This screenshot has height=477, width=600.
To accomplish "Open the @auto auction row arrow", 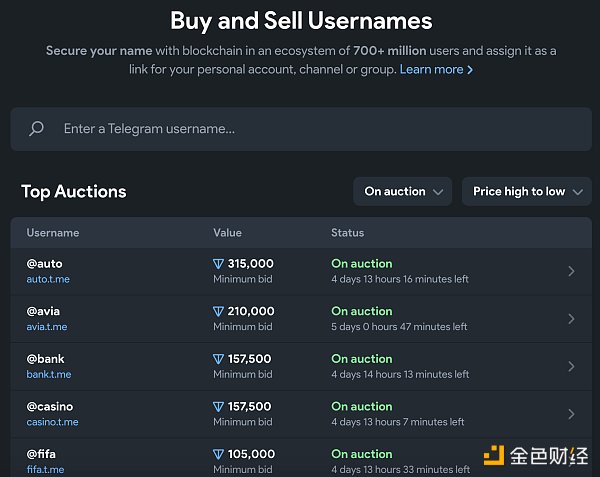I will pos(571,271).
